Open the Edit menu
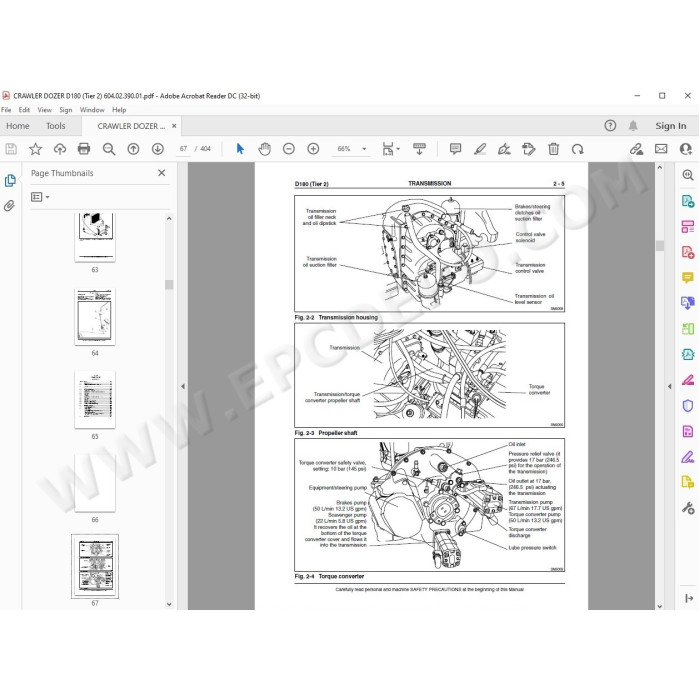Screen dimensions: 700x700 pos(24,110)
